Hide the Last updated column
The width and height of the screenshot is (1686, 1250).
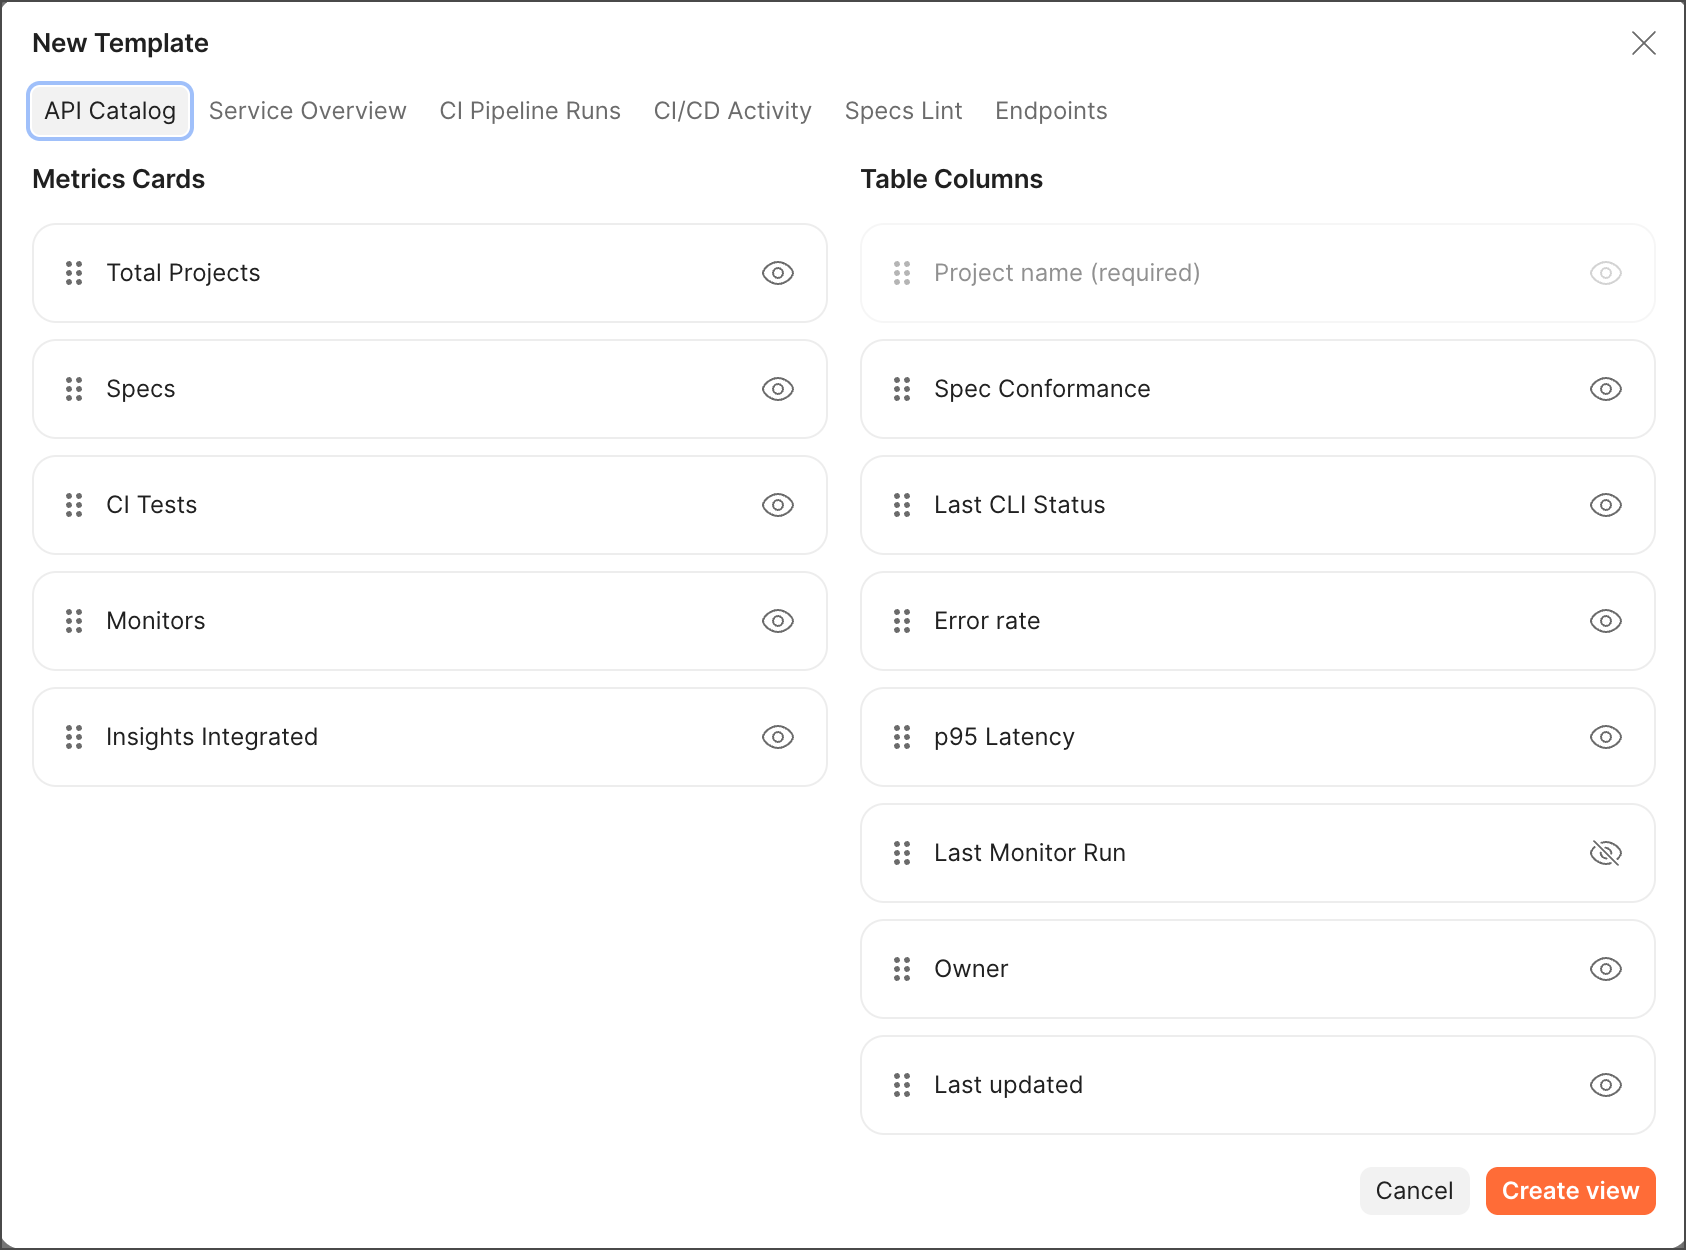(x=1605, y=1085)
